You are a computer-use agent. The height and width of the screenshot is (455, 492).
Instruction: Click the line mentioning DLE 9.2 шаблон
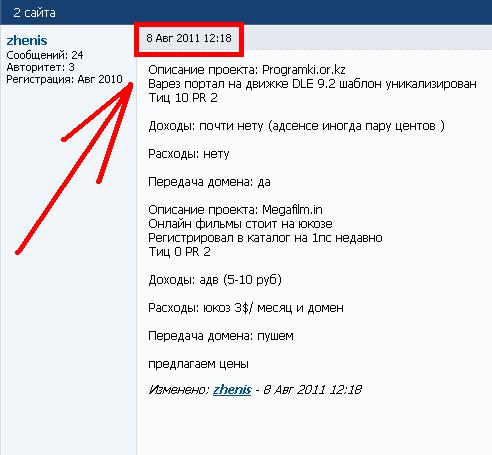(x=312, y=84)
